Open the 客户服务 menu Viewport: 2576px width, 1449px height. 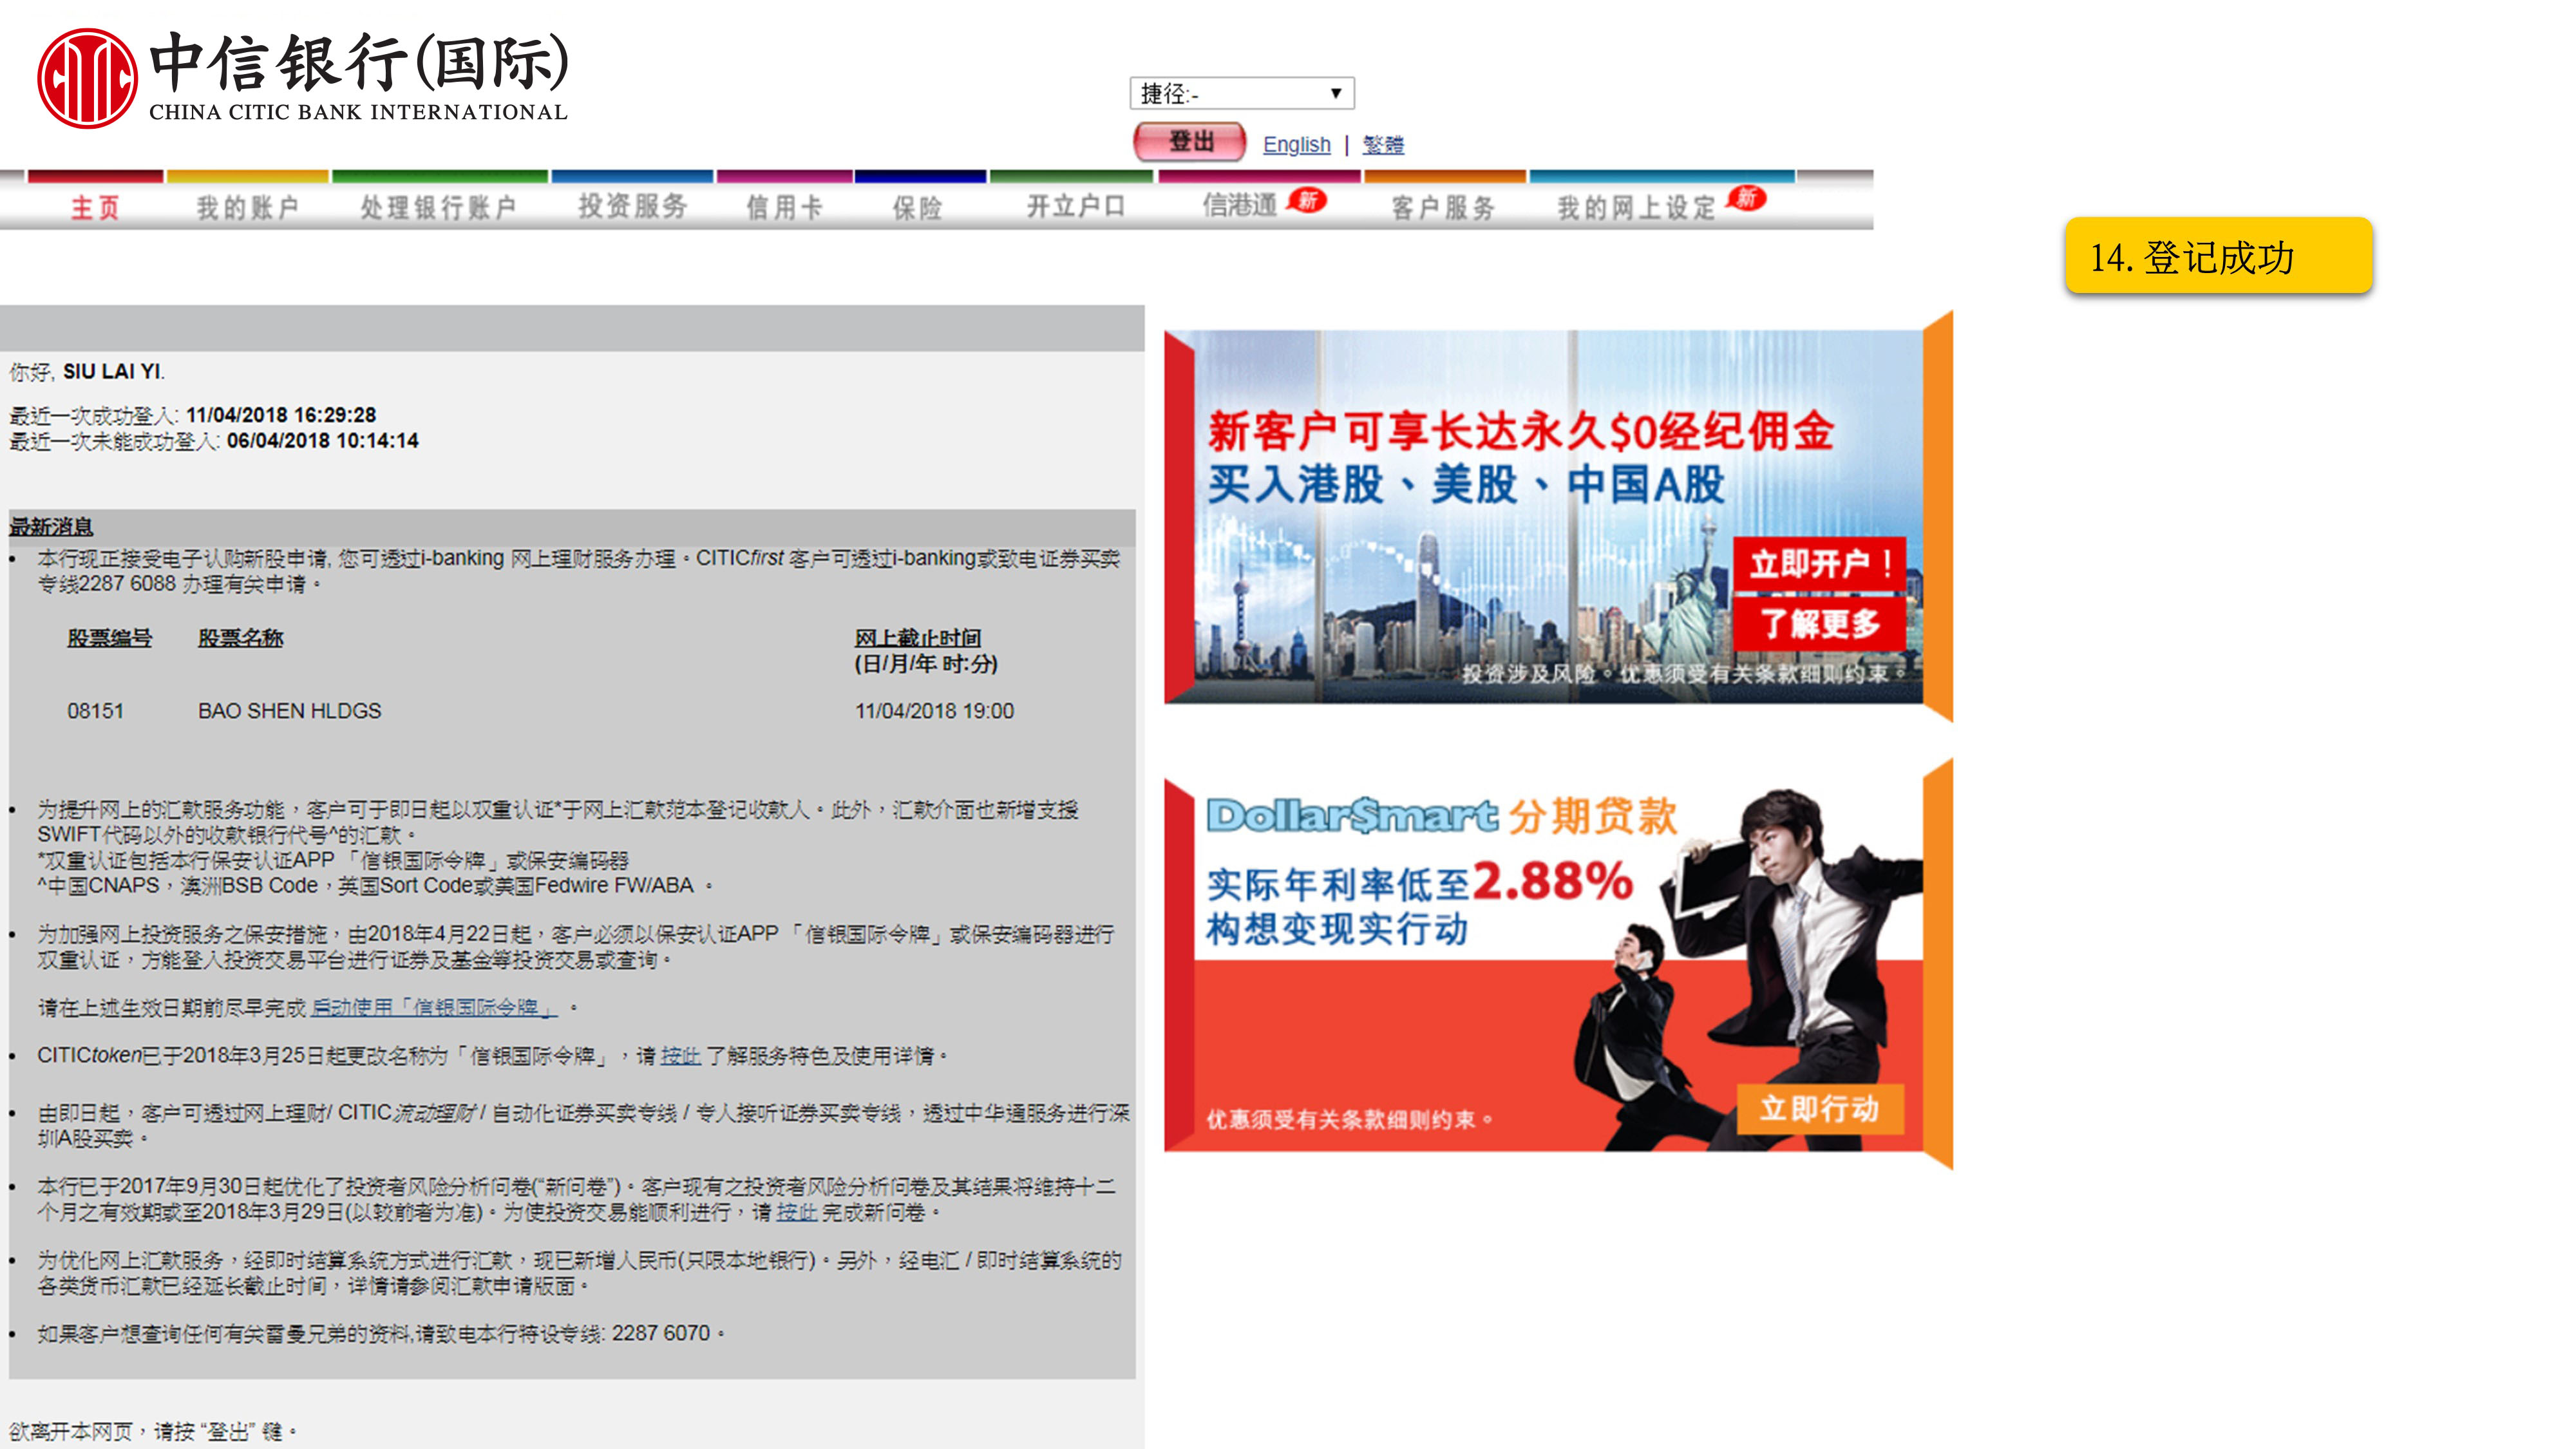1442,207
